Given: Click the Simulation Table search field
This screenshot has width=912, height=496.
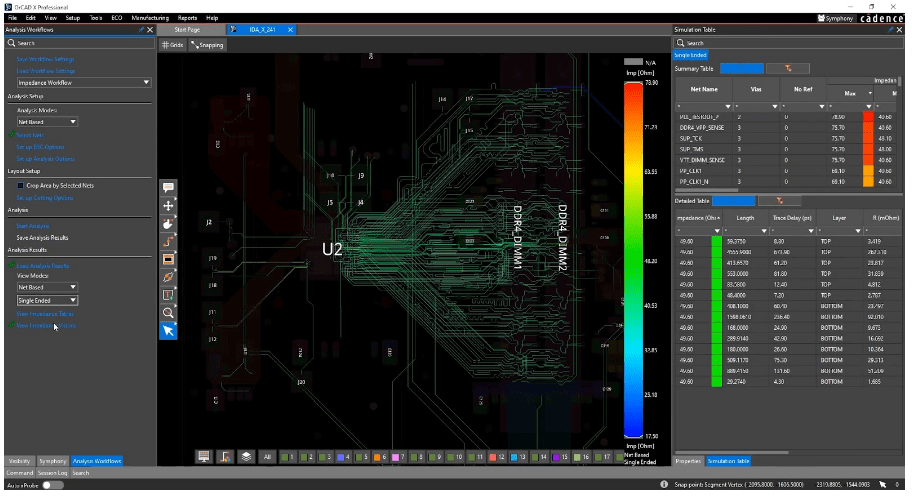Looking at the screenshot, I should pos(788,43).
